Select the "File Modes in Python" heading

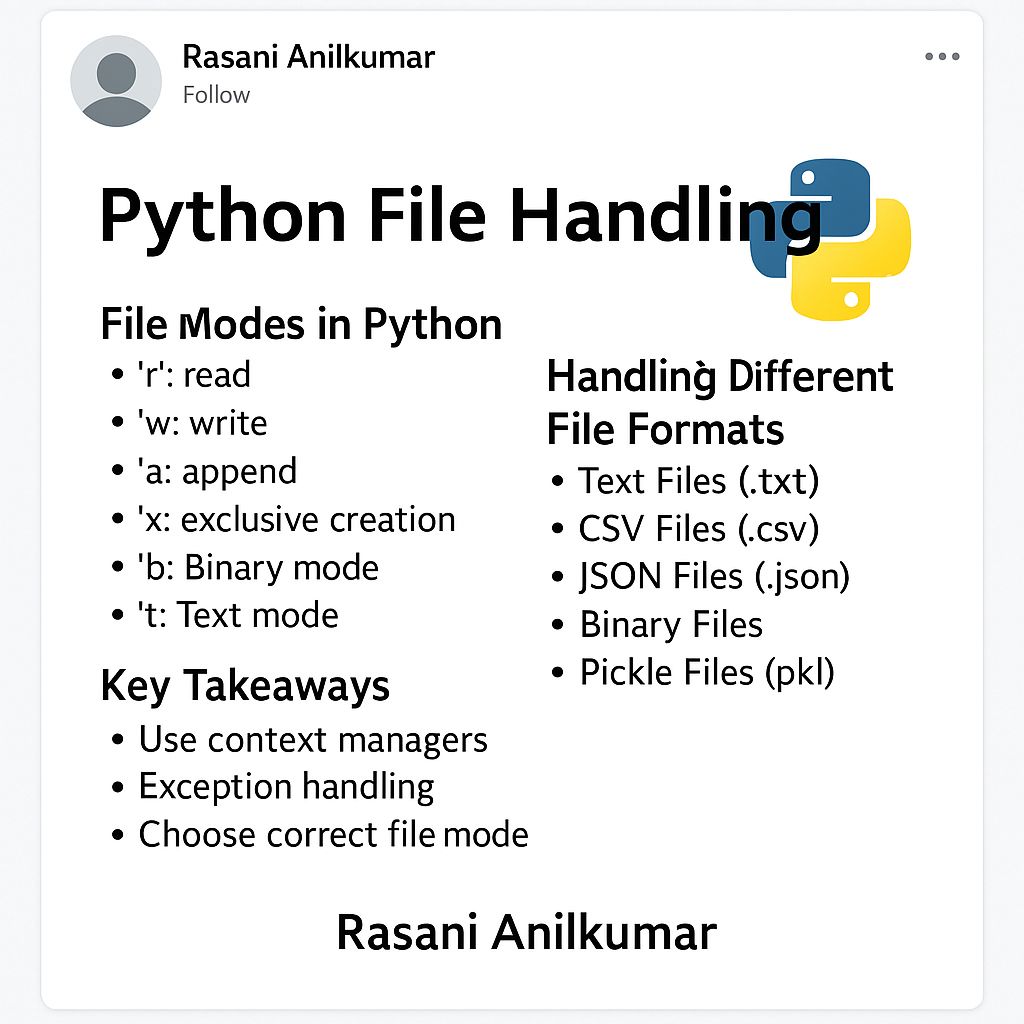(x=301, y=325)
